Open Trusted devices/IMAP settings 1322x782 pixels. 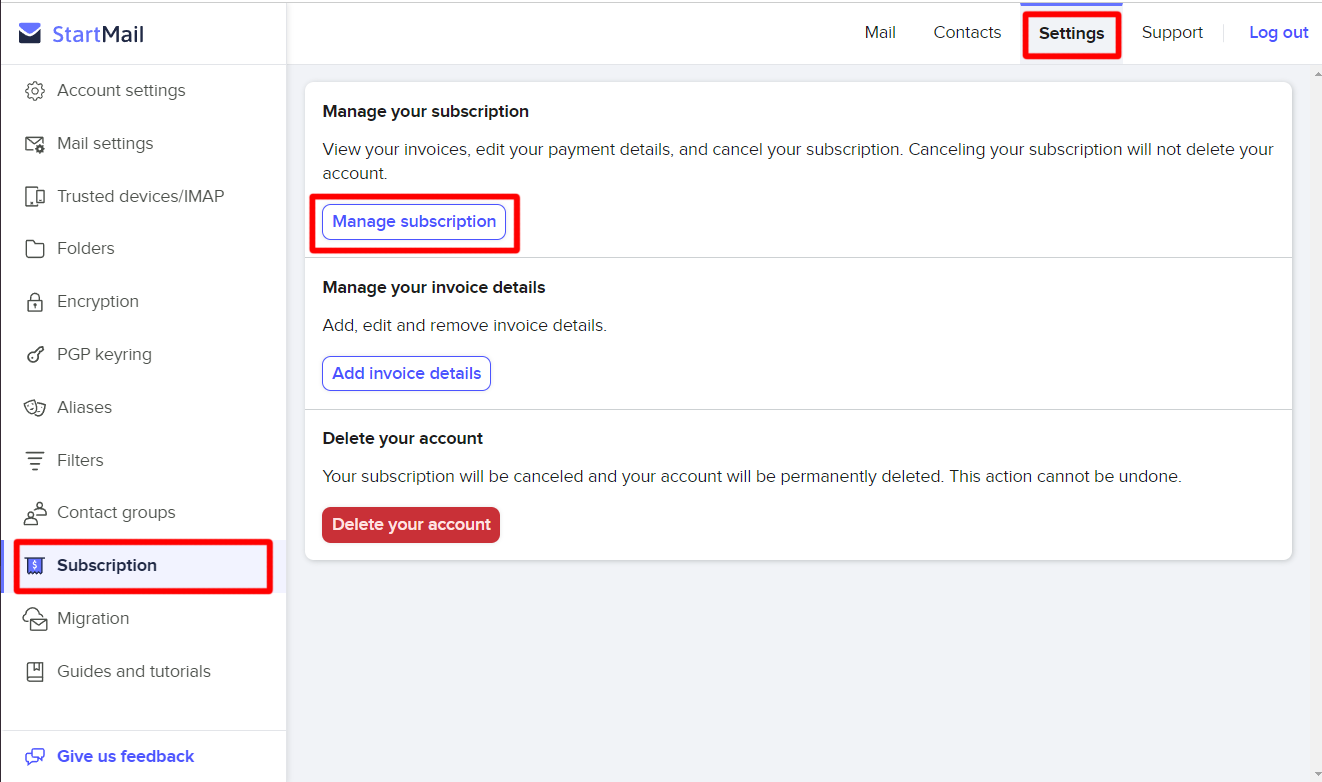click(x=35, y=196)
